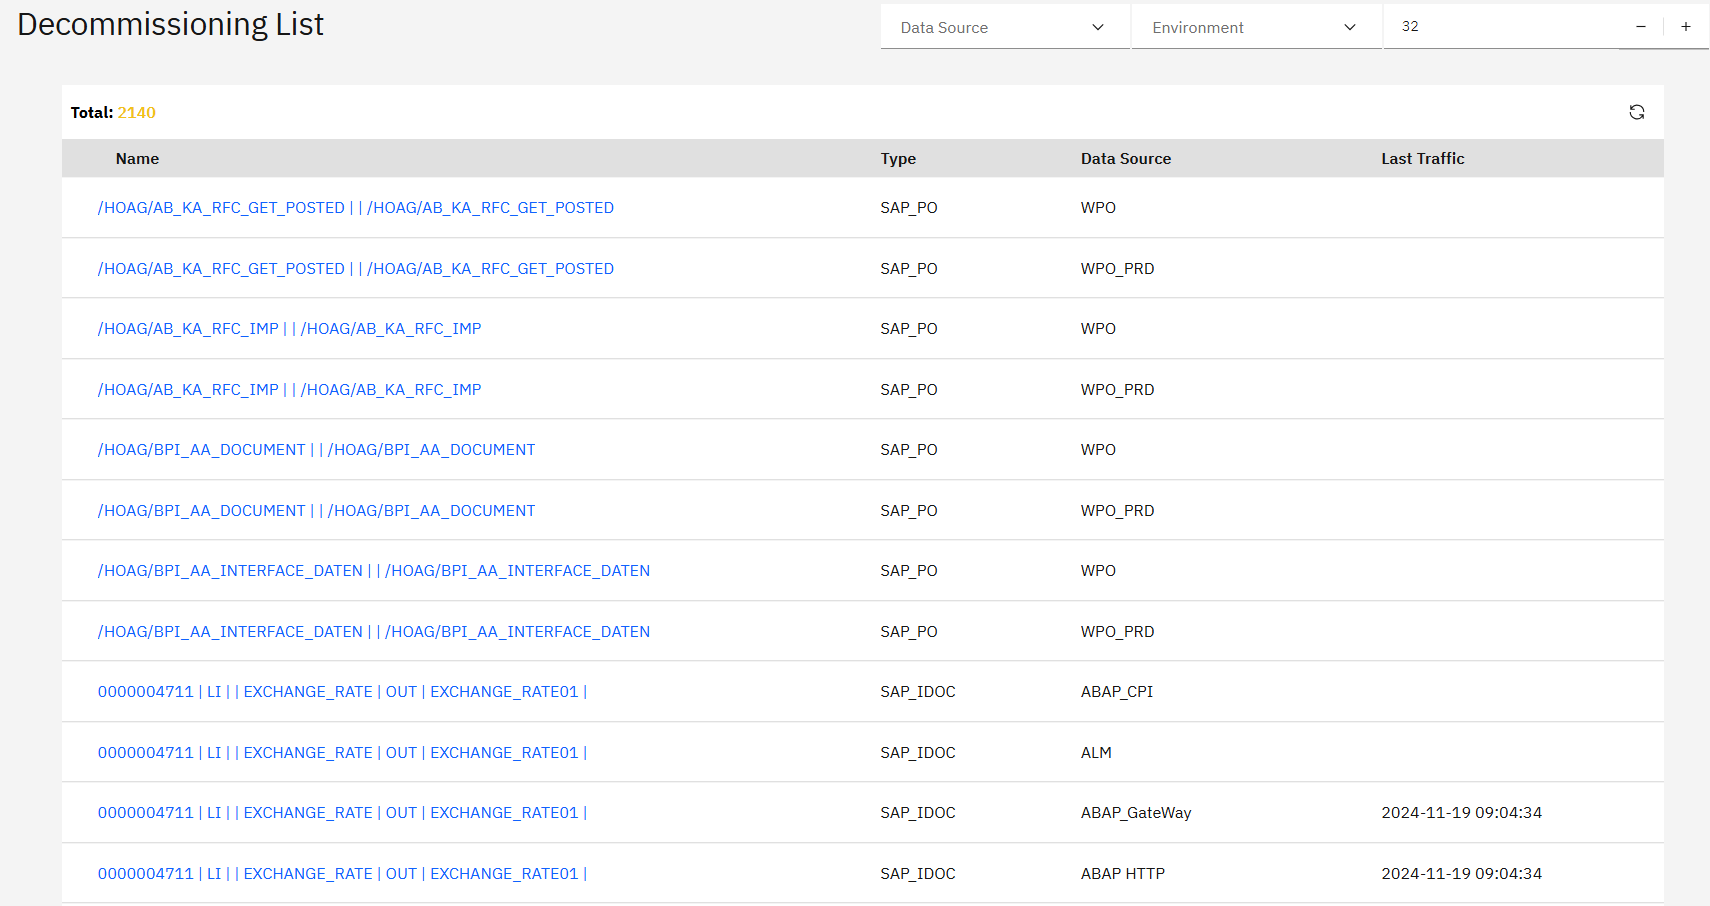1710x906 pixels.
Task: Open the Data Source dropdown
Action: pyautogui.click(x=1004, y=27)
